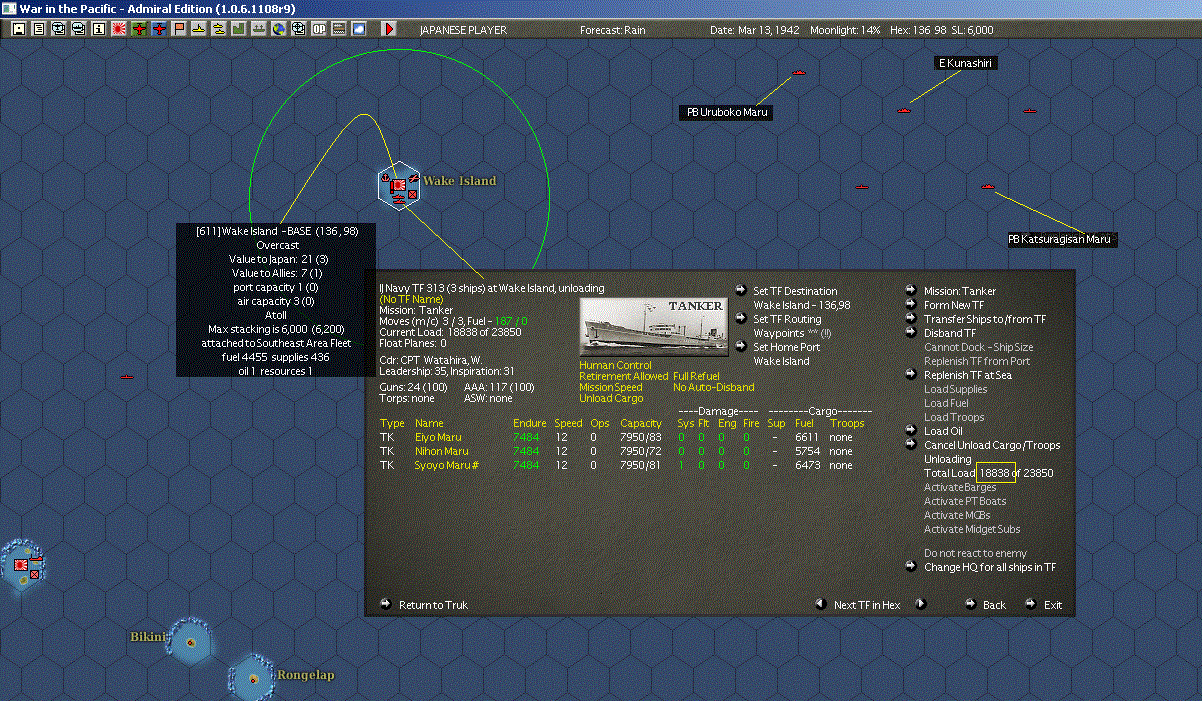The image size is (1202, 701).
Task: Click the Set TF Destination arrow
Action: tap(740, 290)
